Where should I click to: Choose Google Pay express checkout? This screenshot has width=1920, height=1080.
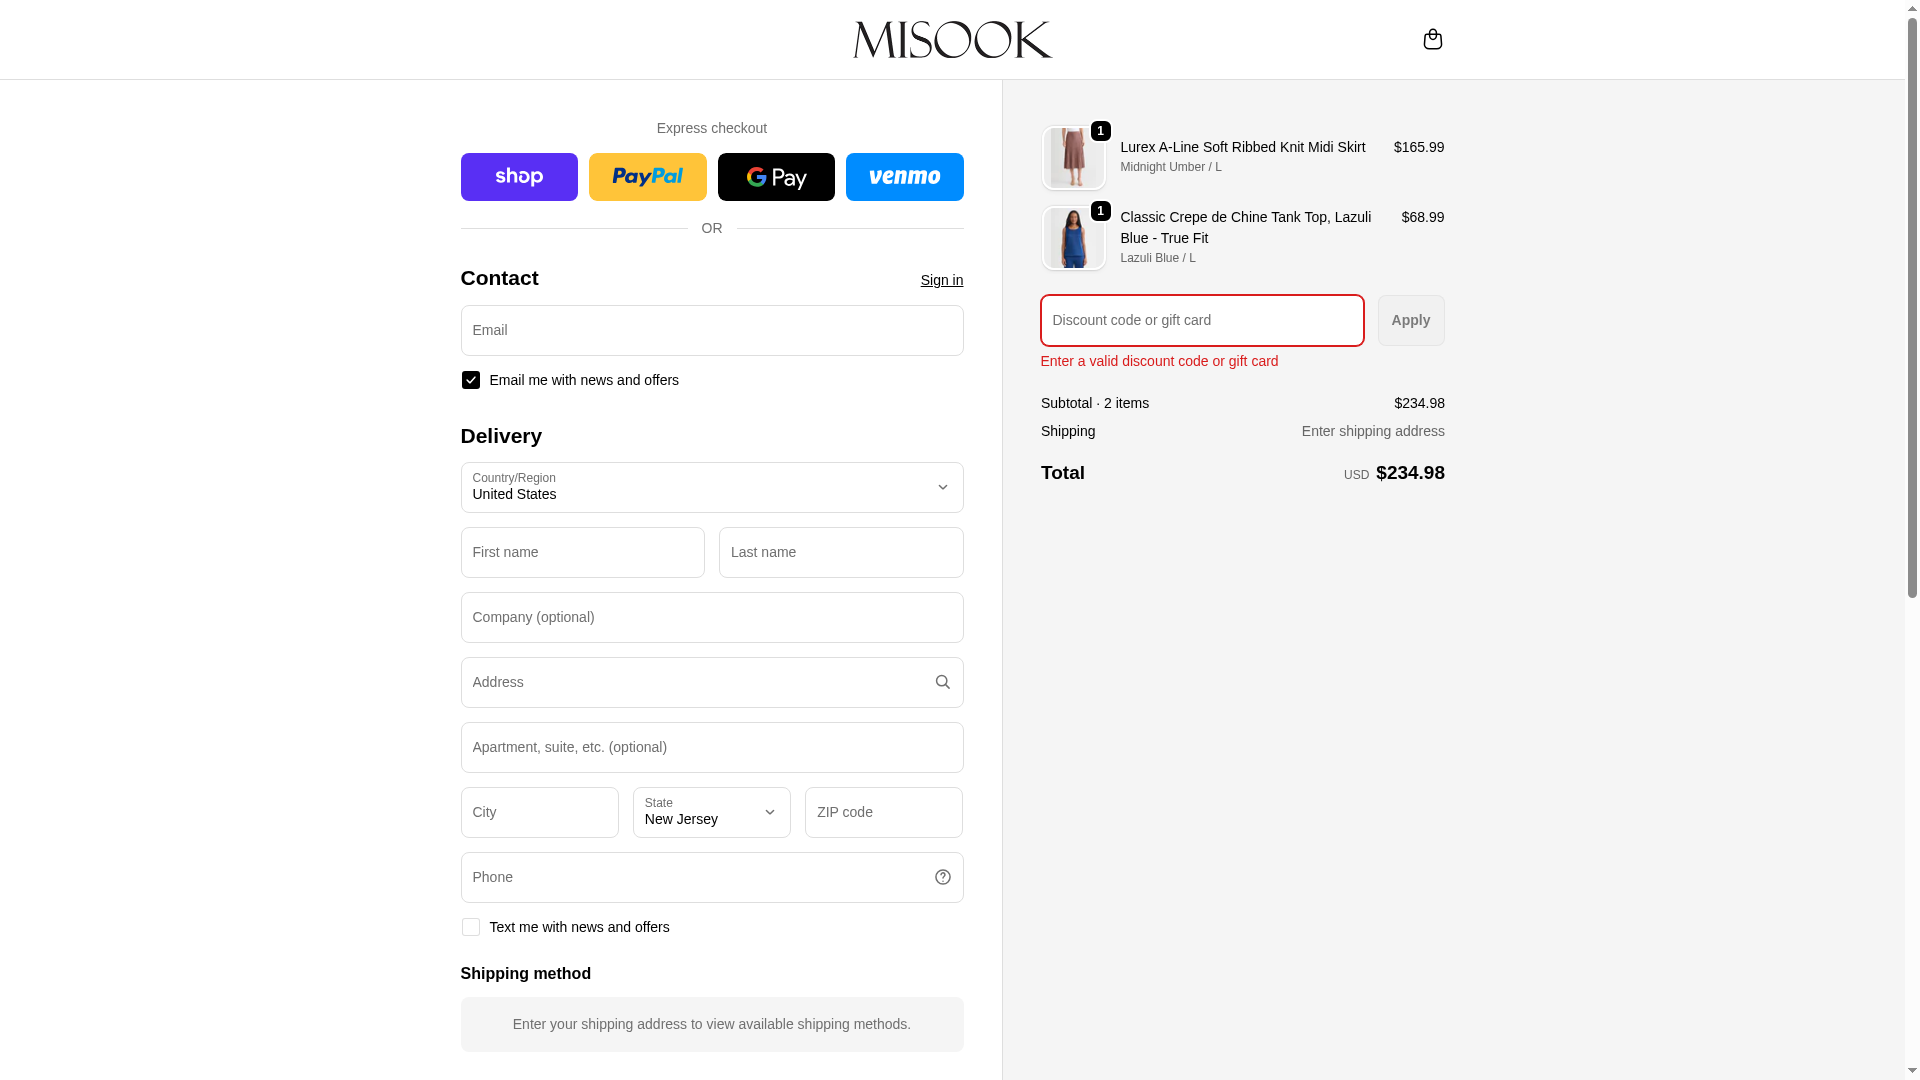[x=776, y=177]
